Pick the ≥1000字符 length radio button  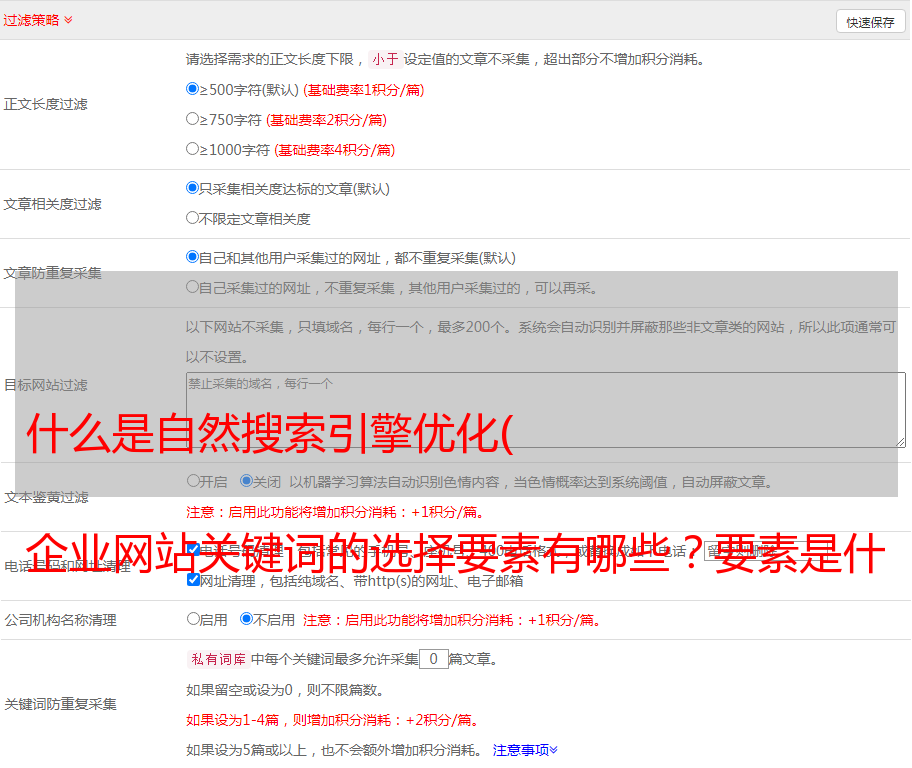click(193, 149)
